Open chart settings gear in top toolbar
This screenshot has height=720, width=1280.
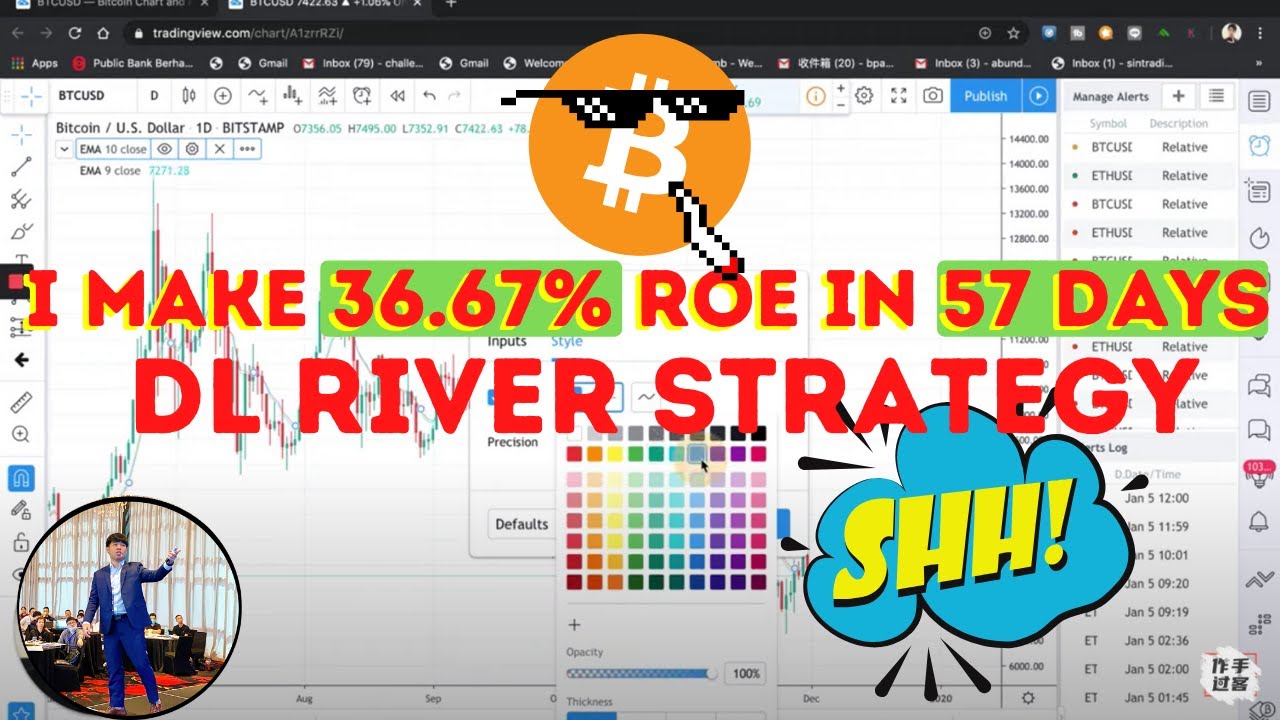(x=864, y=96)
